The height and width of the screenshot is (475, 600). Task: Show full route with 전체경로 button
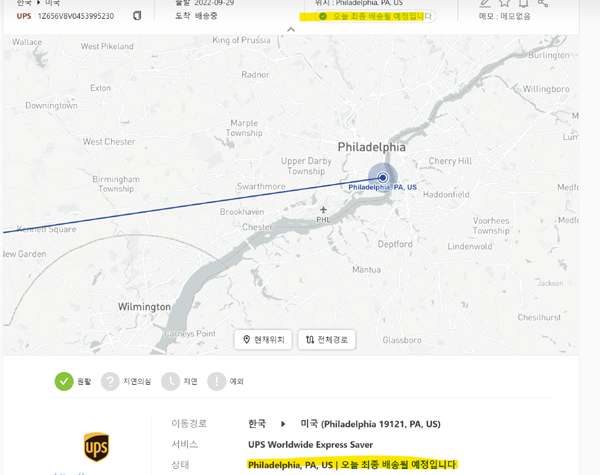coord(326,340)
